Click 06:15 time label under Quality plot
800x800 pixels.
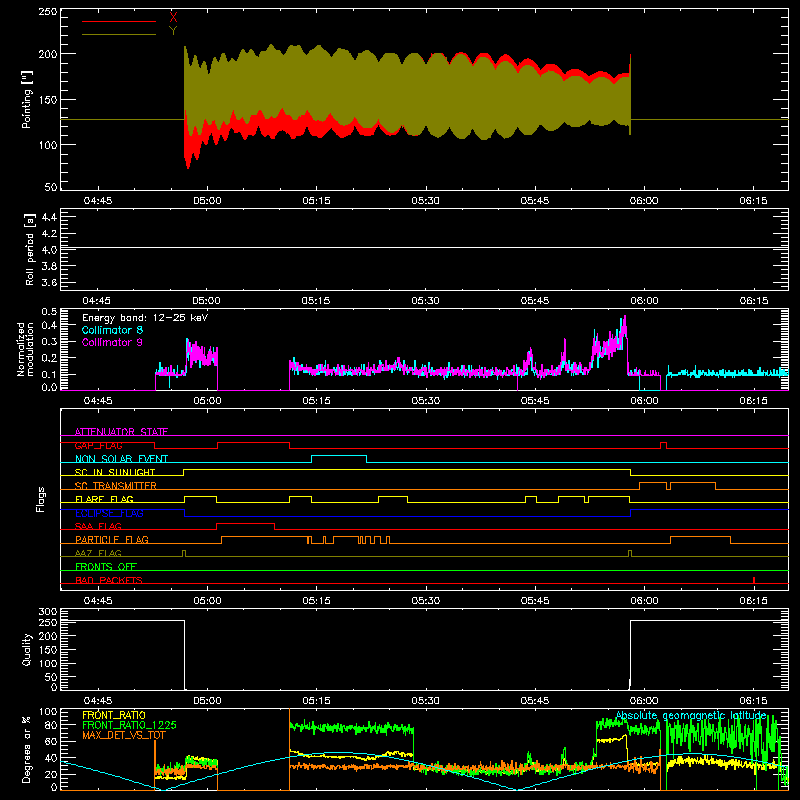(x=753, y=701)
